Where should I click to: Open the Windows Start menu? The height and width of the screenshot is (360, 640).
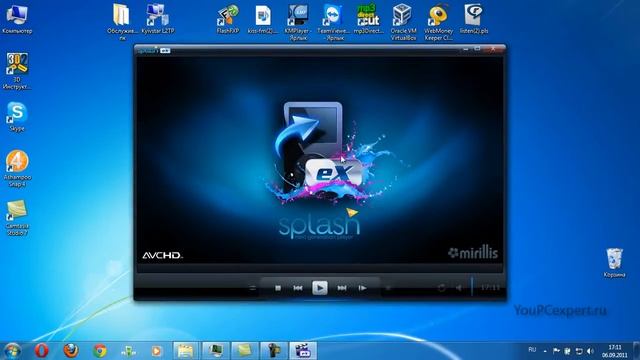tap(12, 351)
